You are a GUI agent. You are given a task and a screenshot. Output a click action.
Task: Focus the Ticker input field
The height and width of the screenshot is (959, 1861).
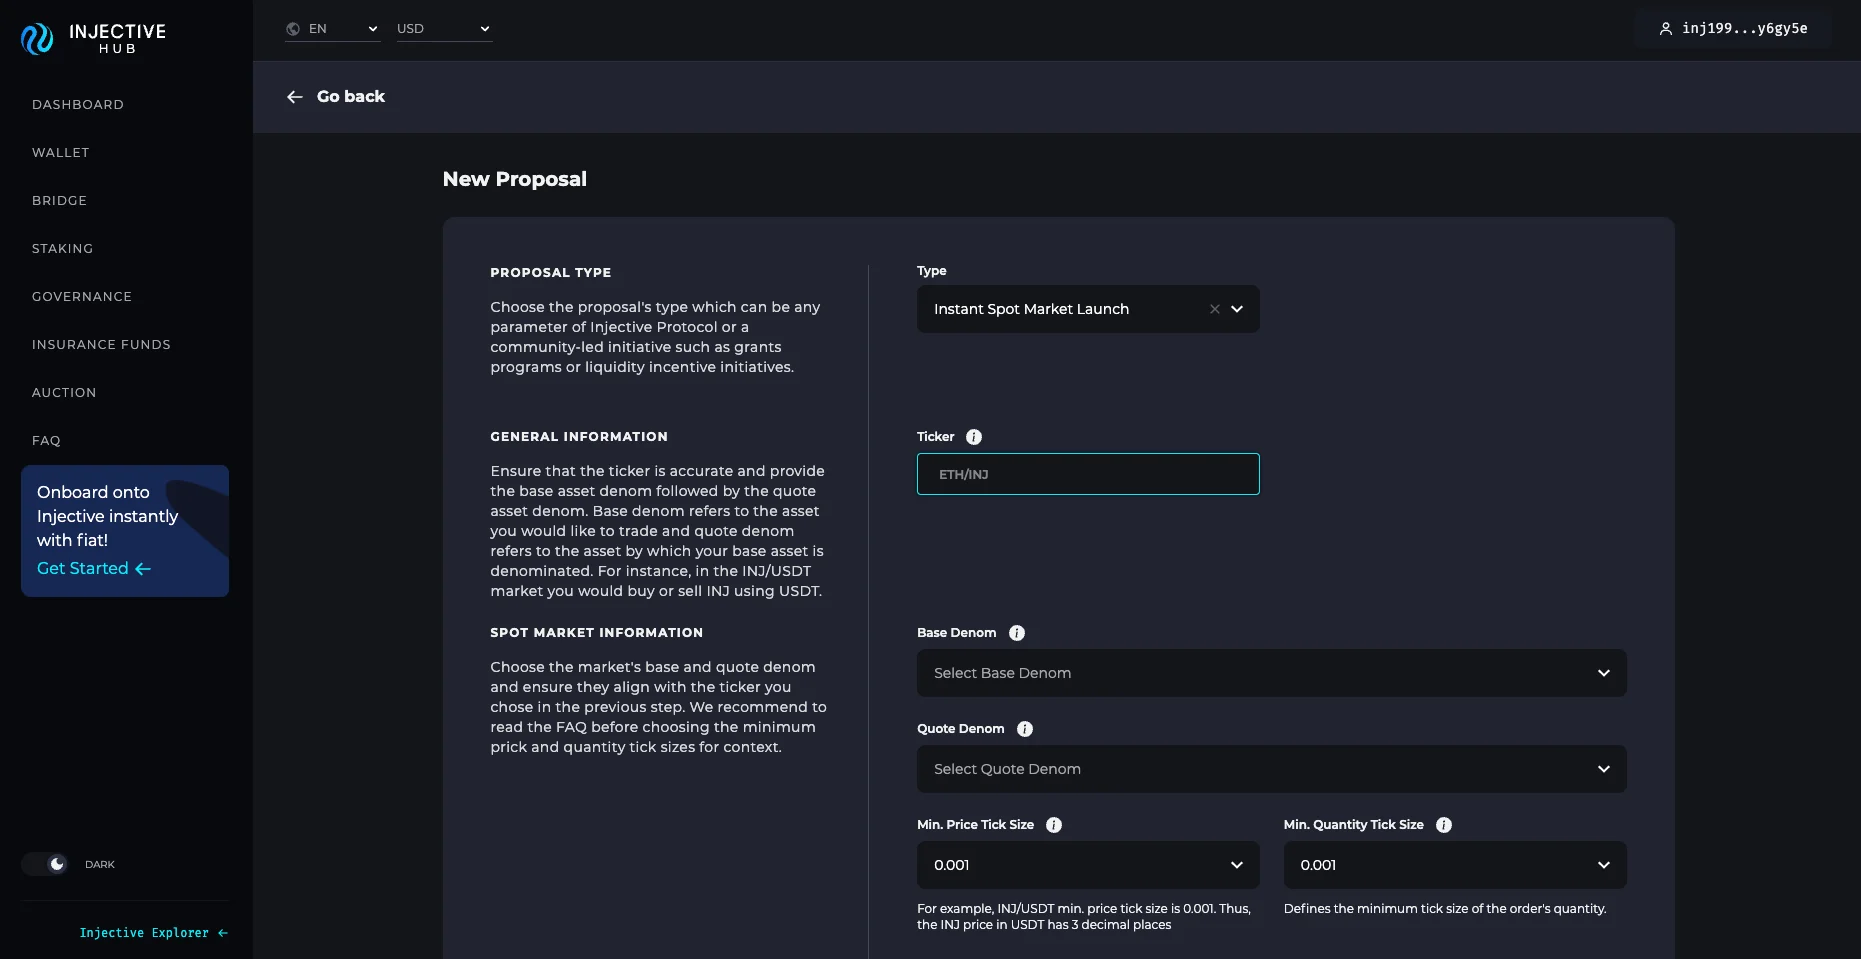click(1088, 474)
